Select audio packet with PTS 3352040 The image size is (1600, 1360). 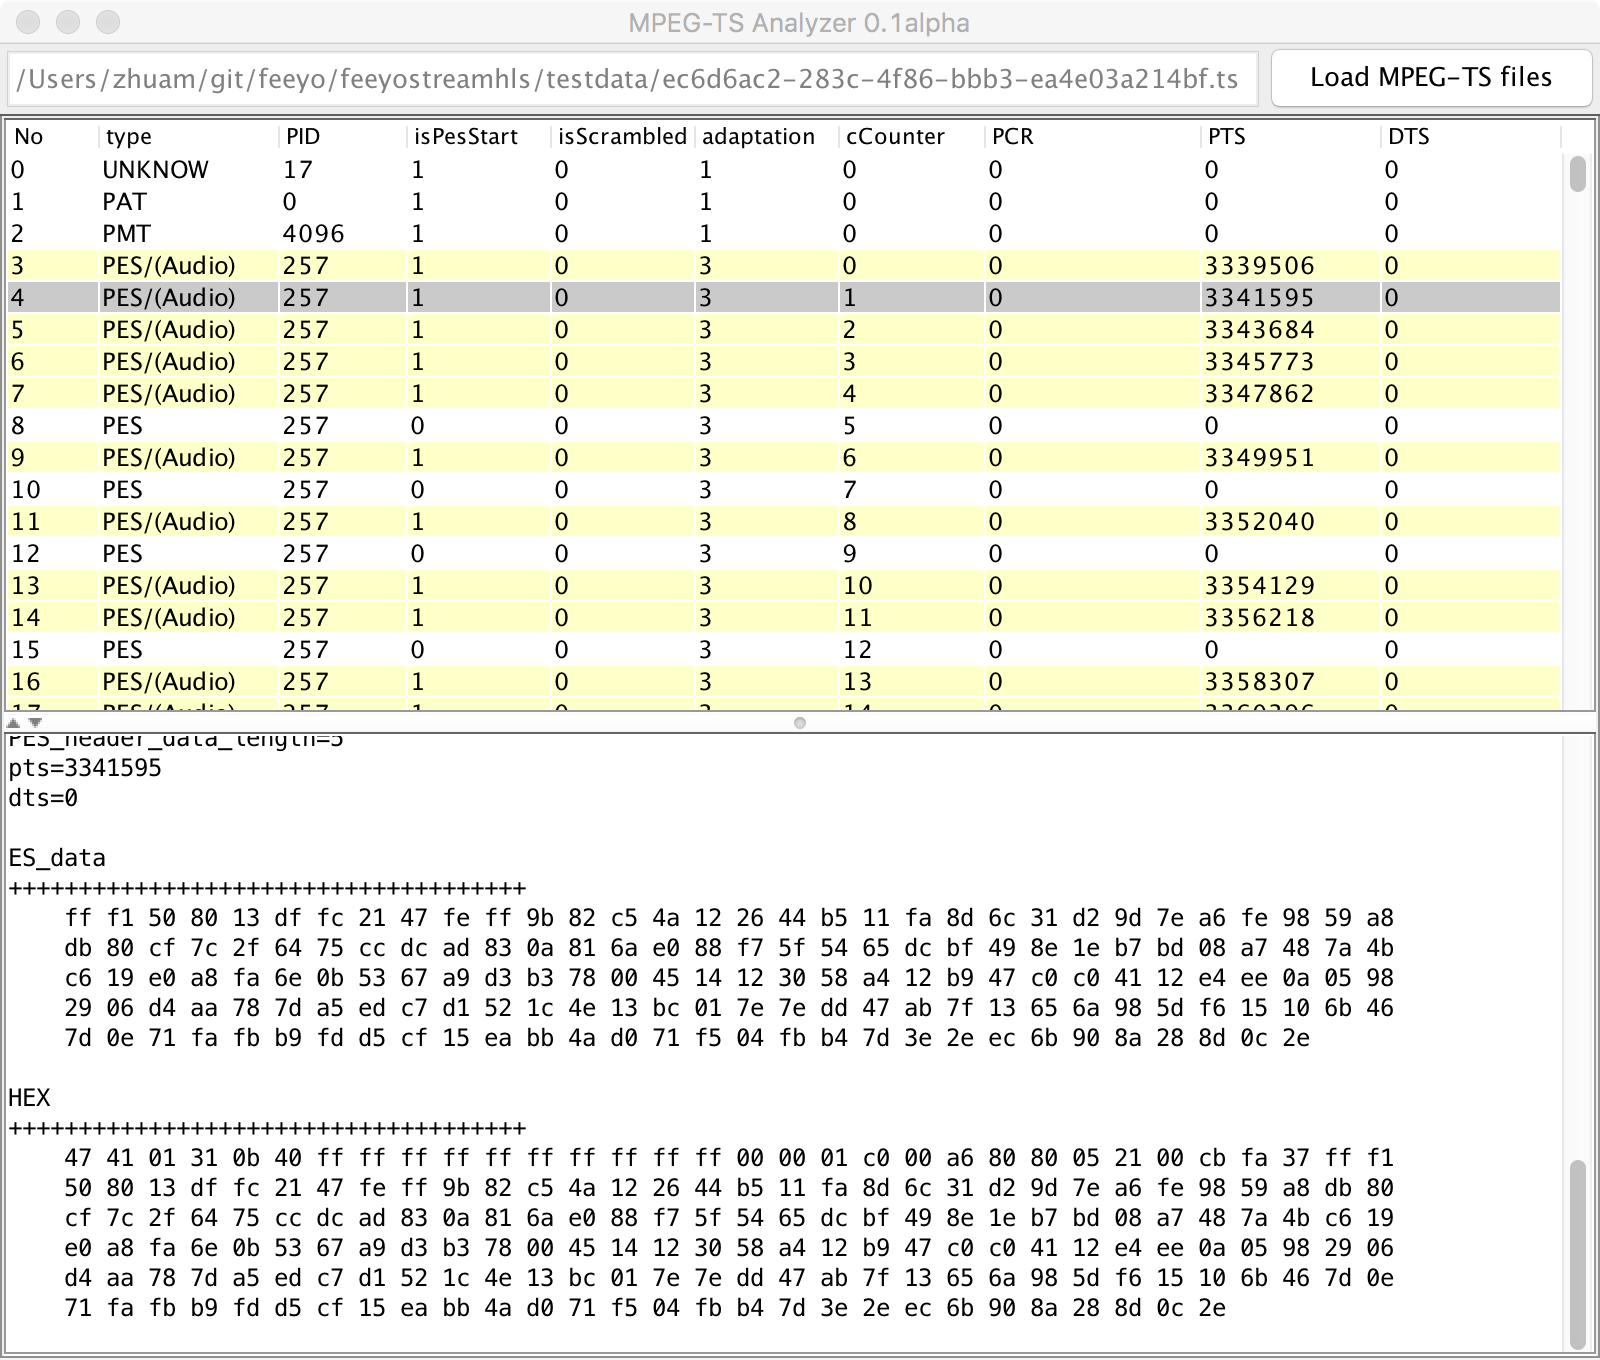coord(784,522)
